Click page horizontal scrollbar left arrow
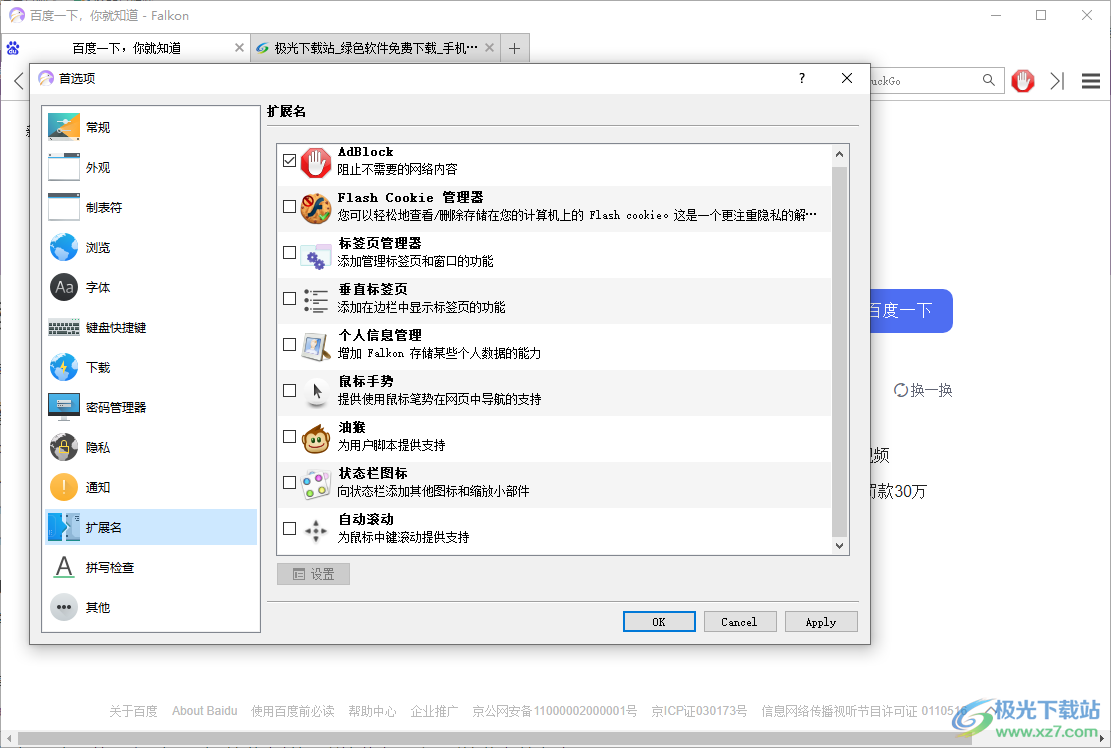Image resolution: width=1111 pixels, height=748 pixels. coord(9,738)
